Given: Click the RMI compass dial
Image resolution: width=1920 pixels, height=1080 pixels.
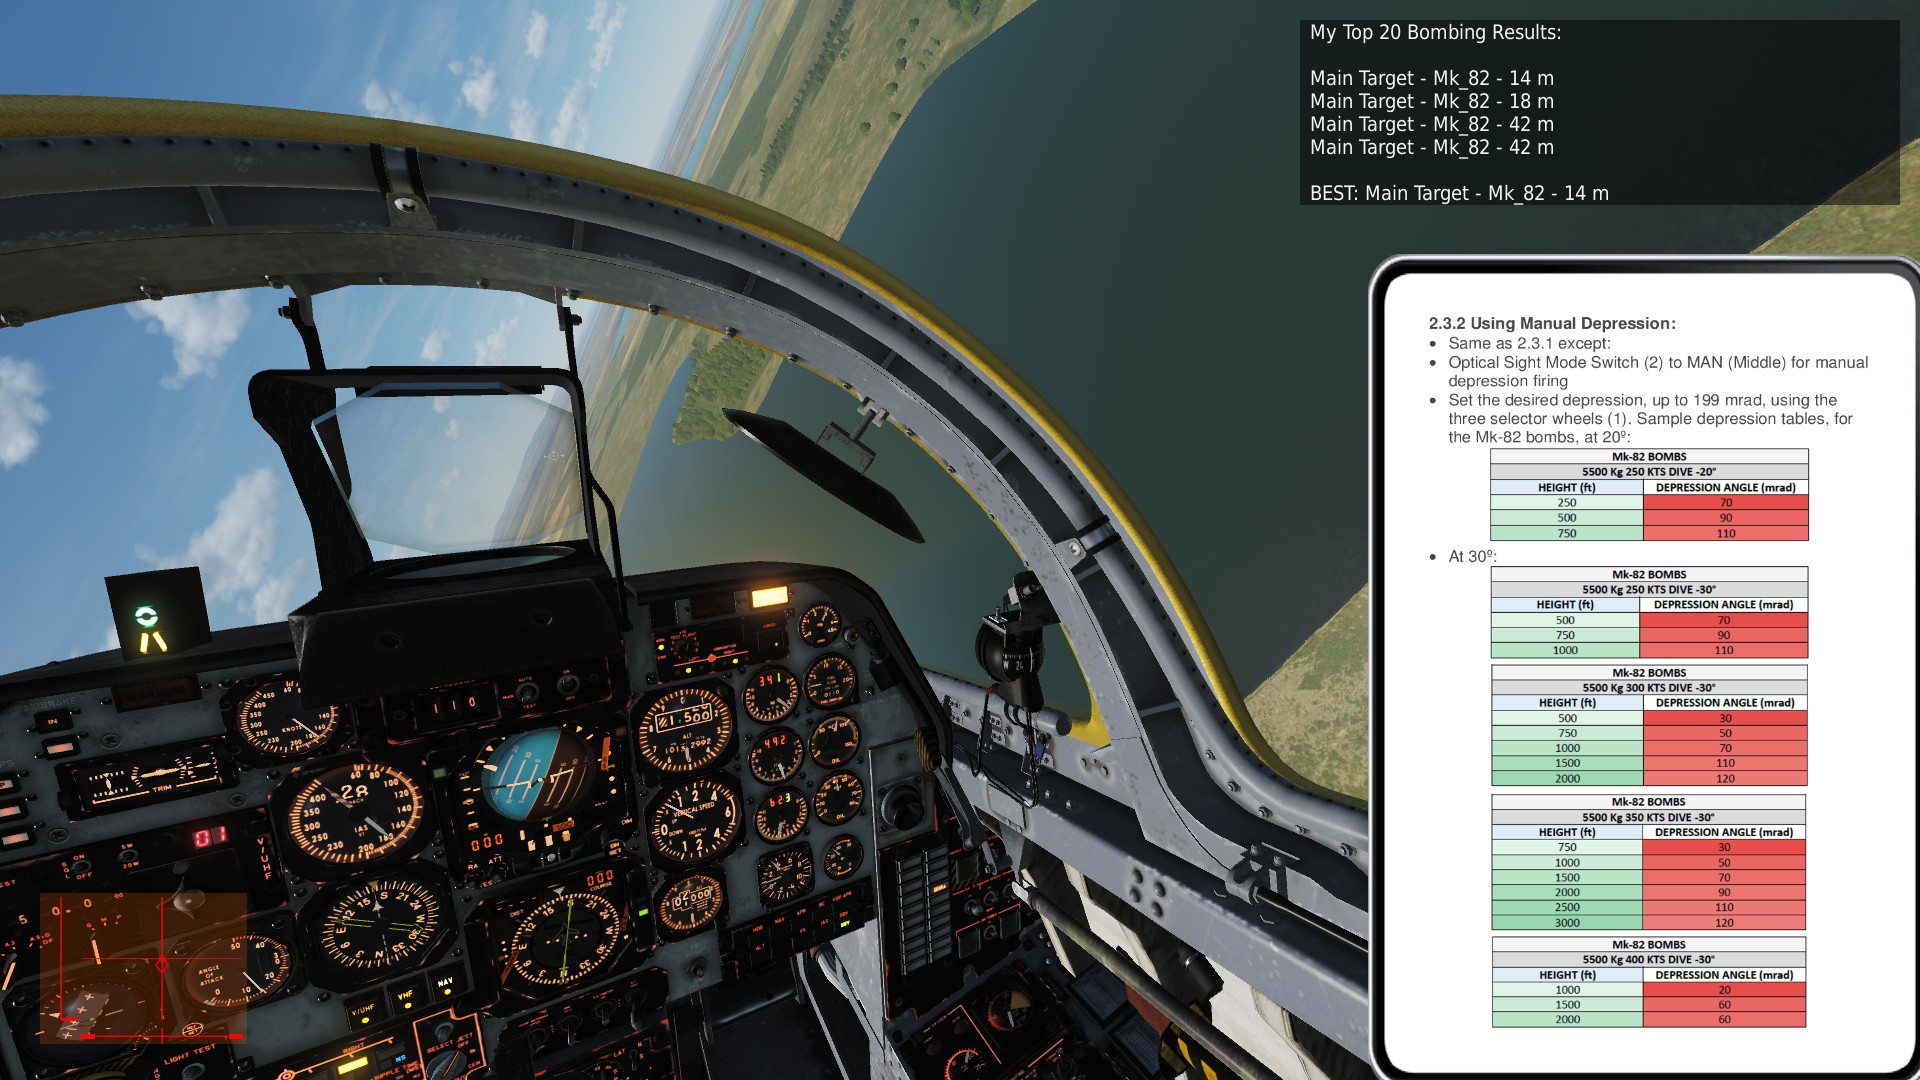Looking at the screenshot, I should pos(379,926).
